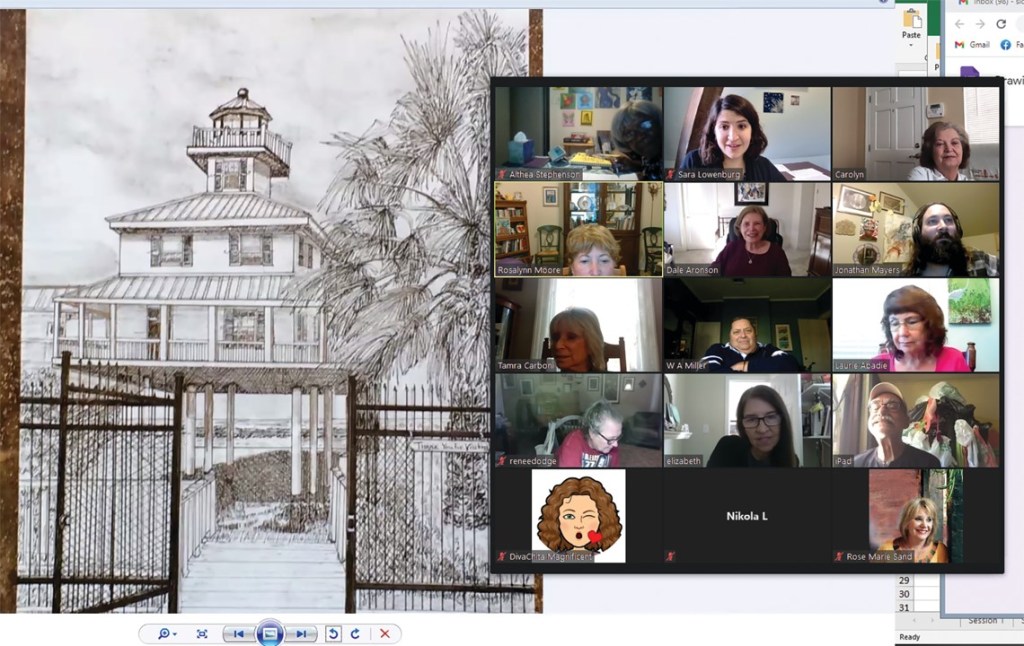This screenshot has height=646, width=1024.
Task: Rotate the image clockwise
Action: click(355, 634)
